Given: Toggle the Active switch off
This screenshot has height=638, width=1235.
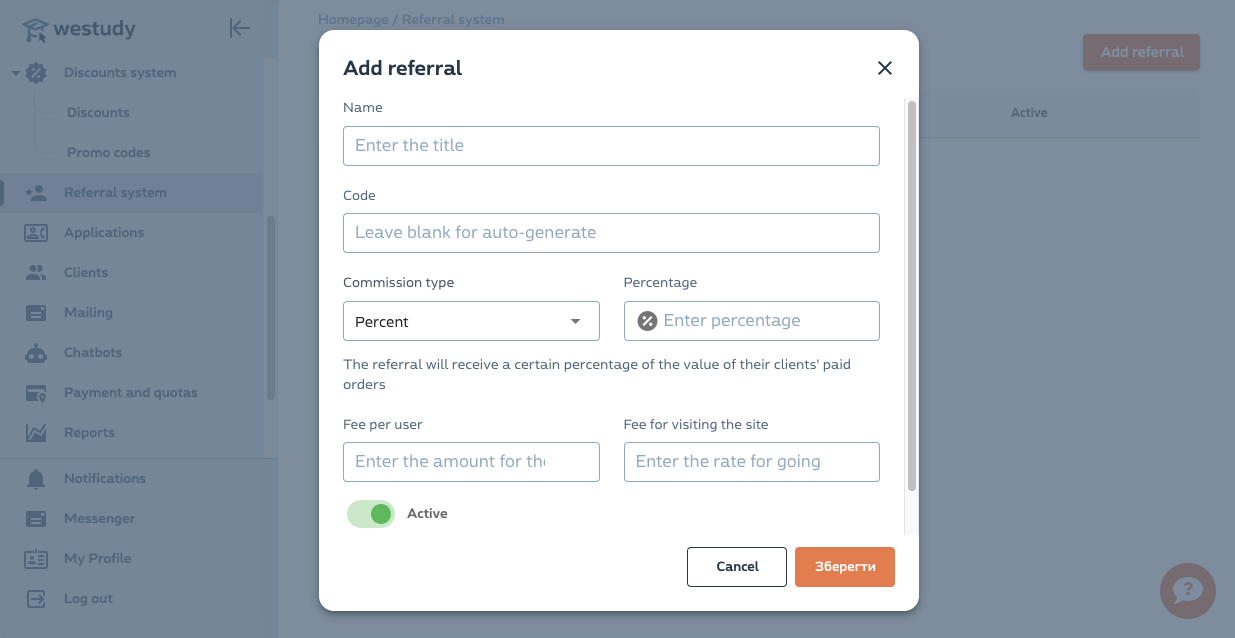Looking at the screenshot, I should point(371,514).
